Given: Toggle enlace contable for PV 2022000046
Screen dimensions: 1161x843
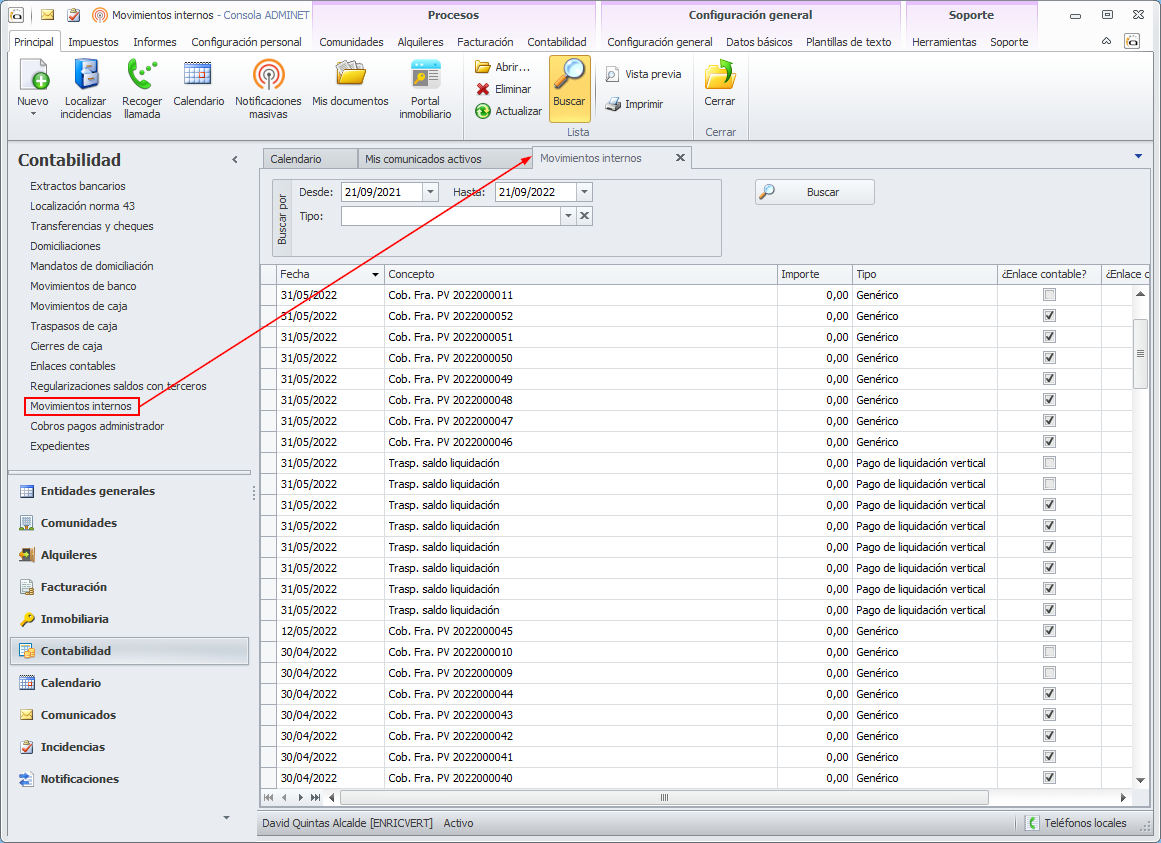Looking at the screenshot, I should (x=1049, y=441).
